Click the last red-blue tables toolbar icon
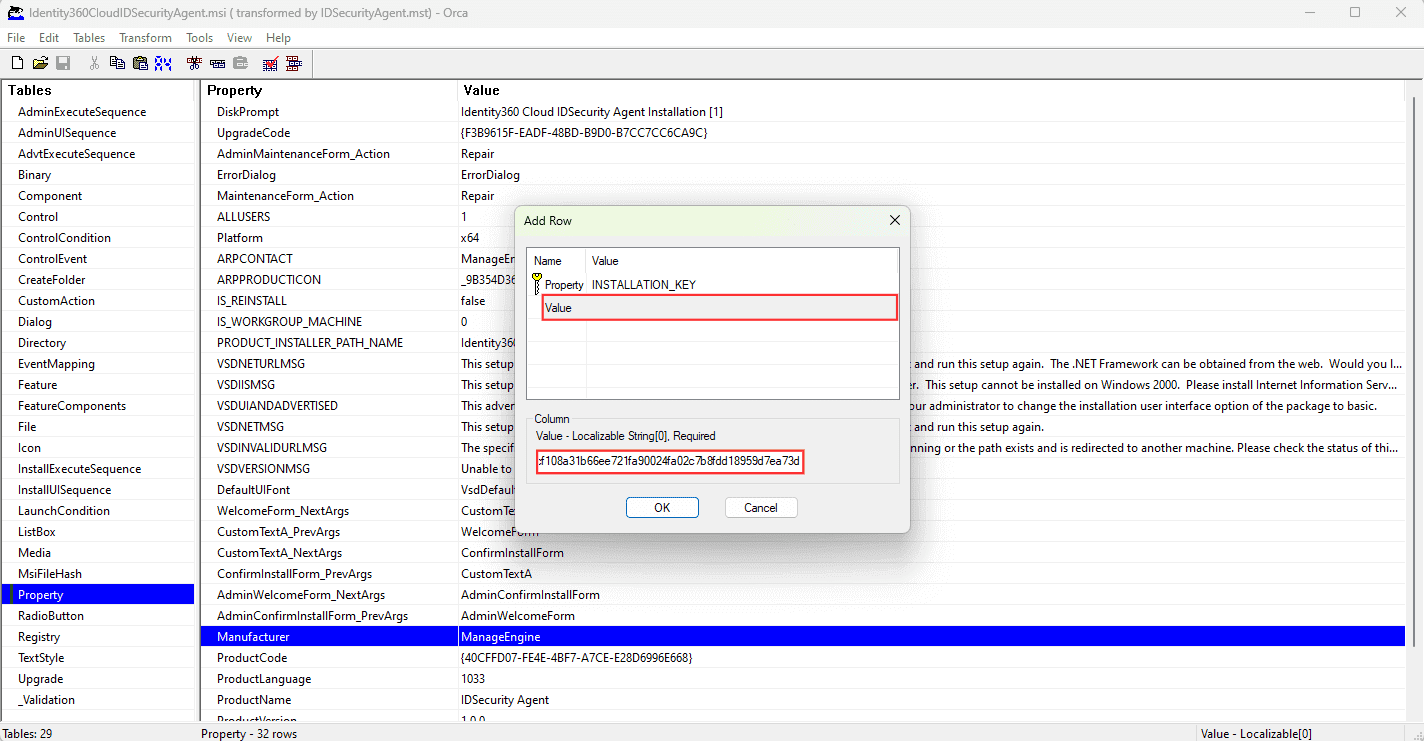The height and width of the screenshot is (741, 1424). (x=294, y=63)
